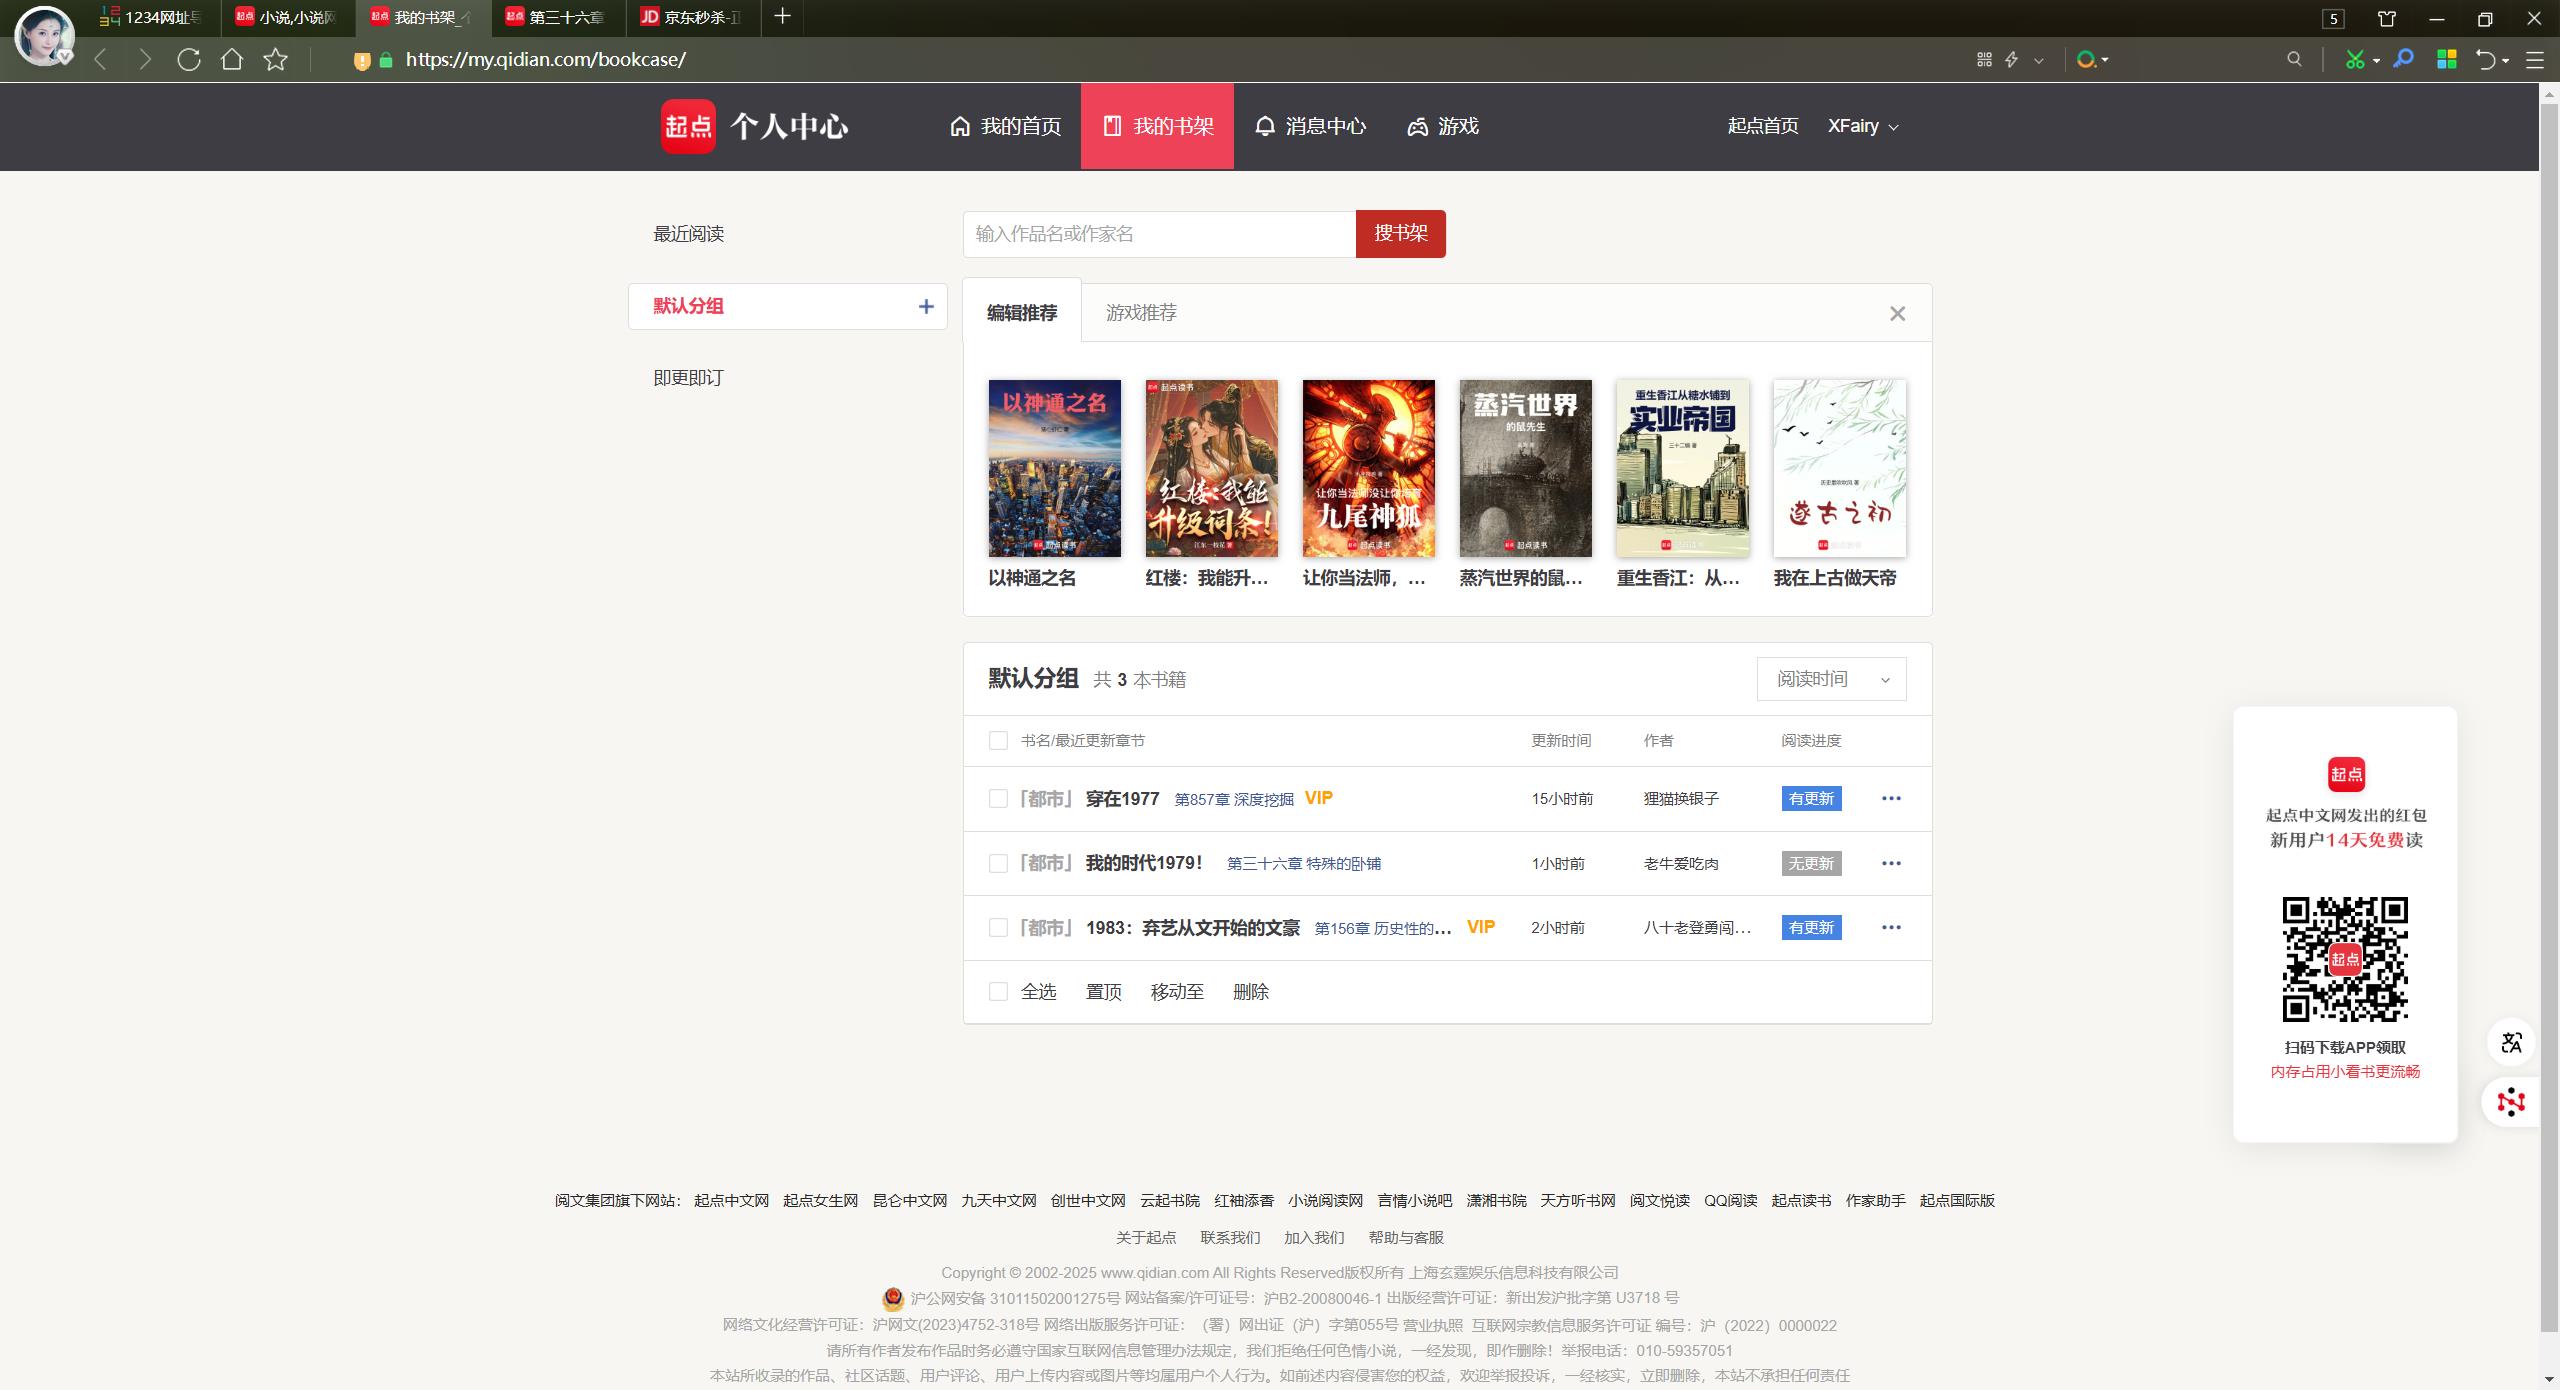Click the scissors screenshot tool icon

2355,60
